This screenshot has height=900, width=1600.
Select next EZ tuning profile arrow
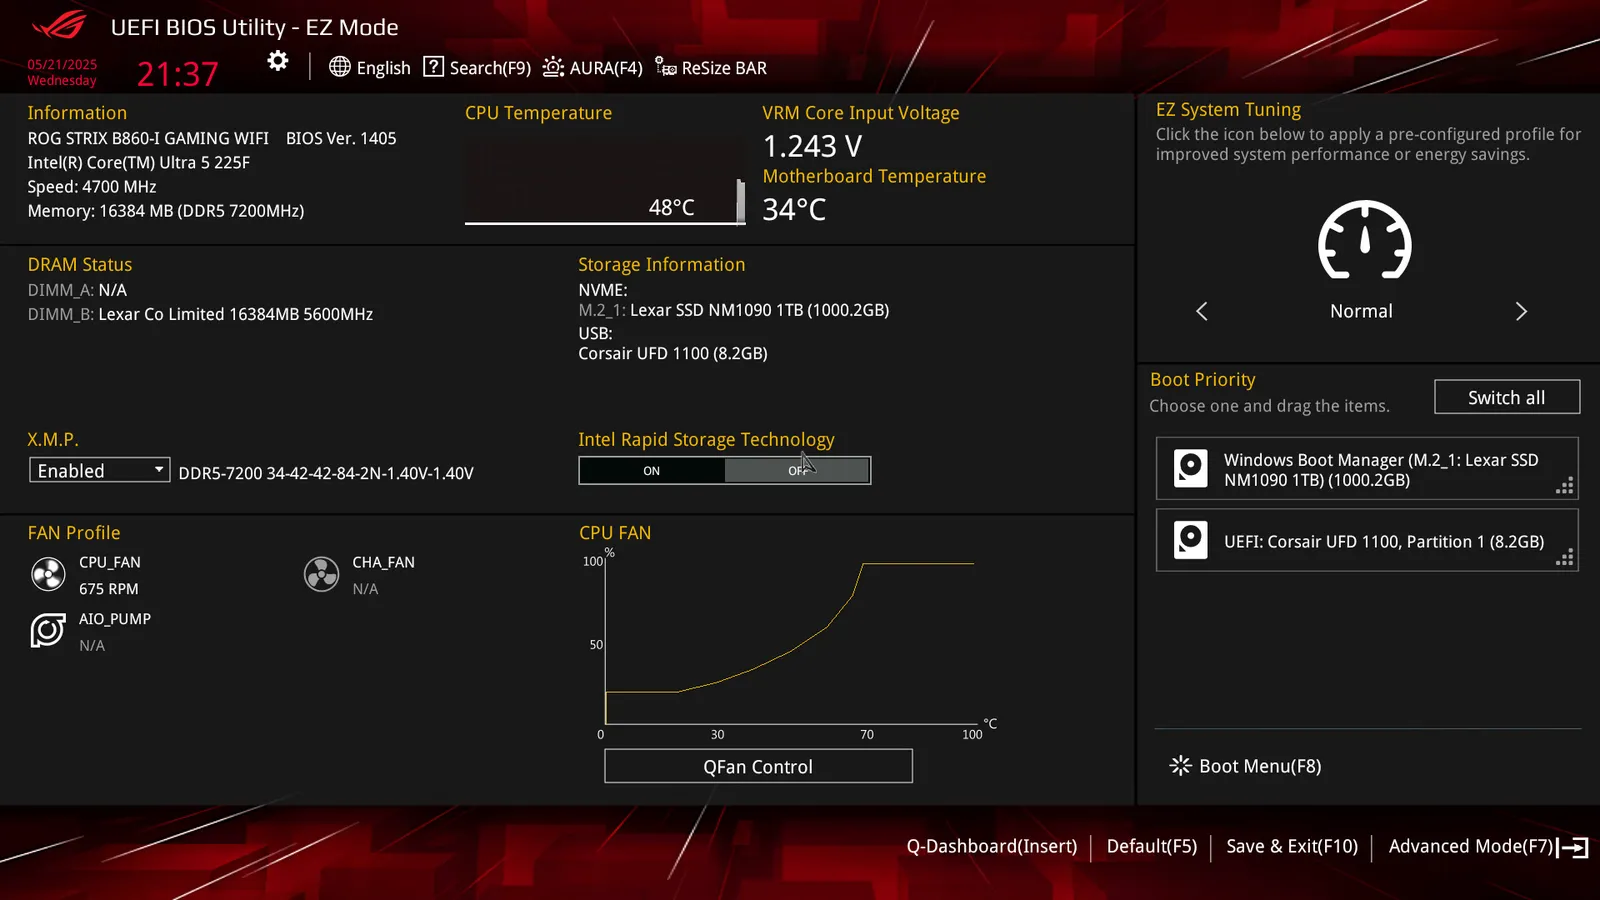[1521, 311]
